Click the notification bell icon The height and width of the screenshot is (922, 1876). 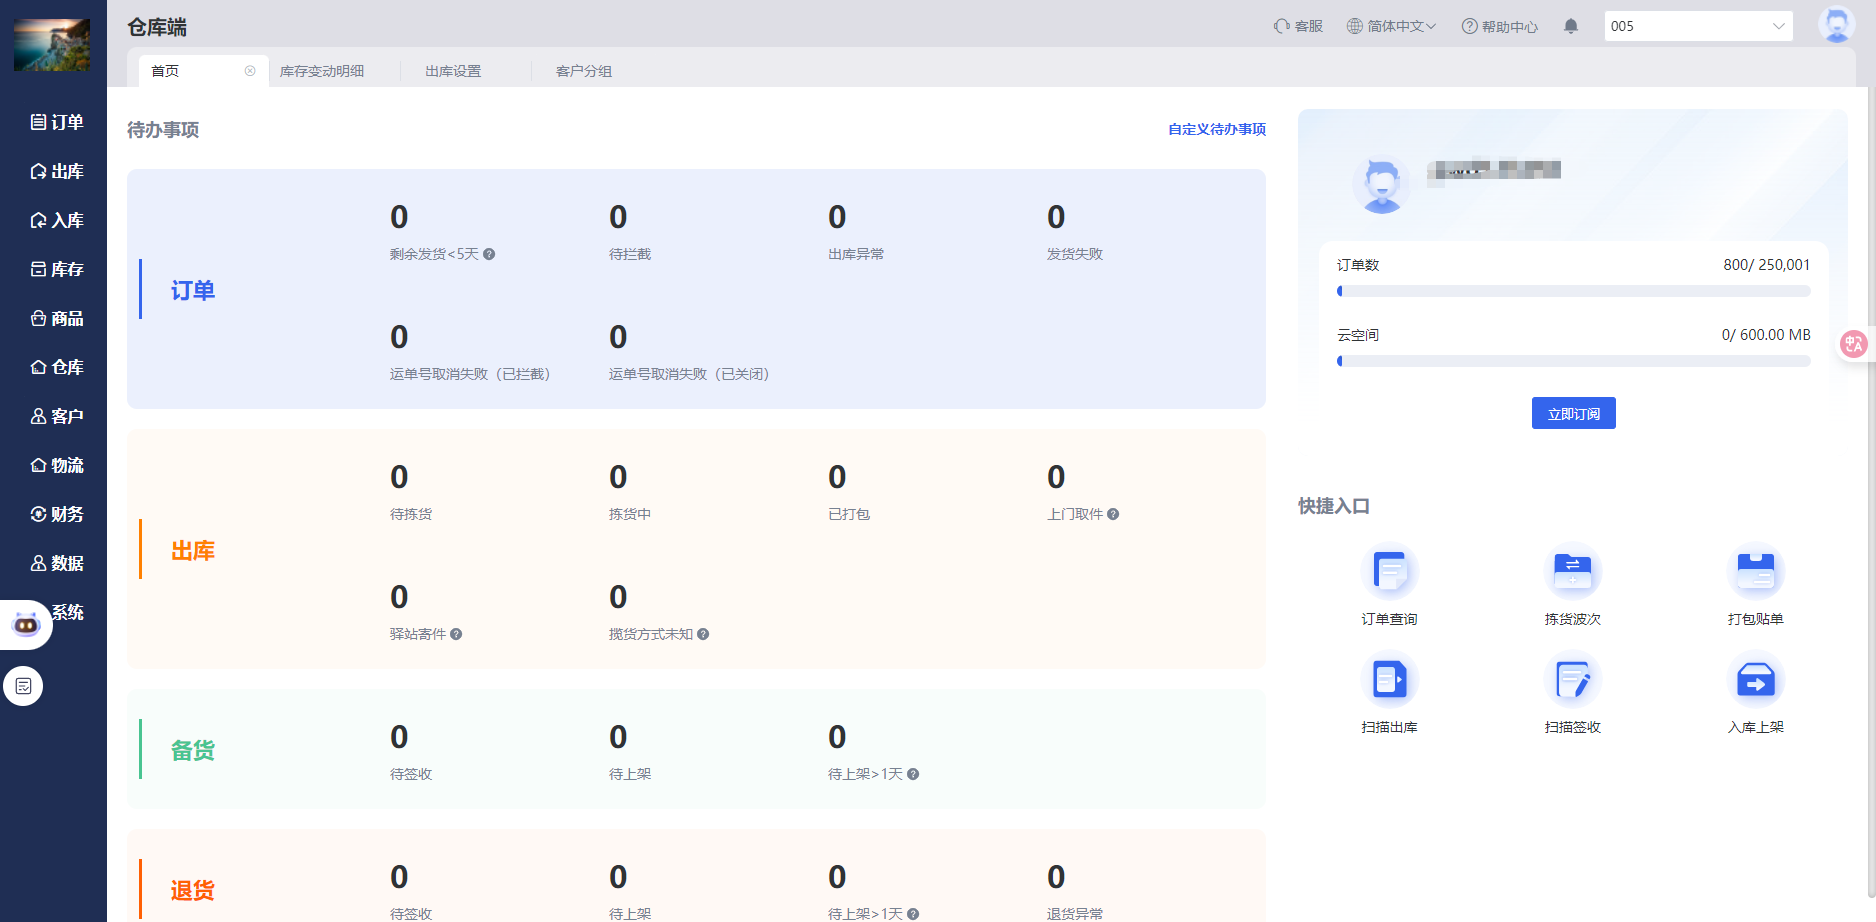pyautogui.click(x=1571, y=26)
